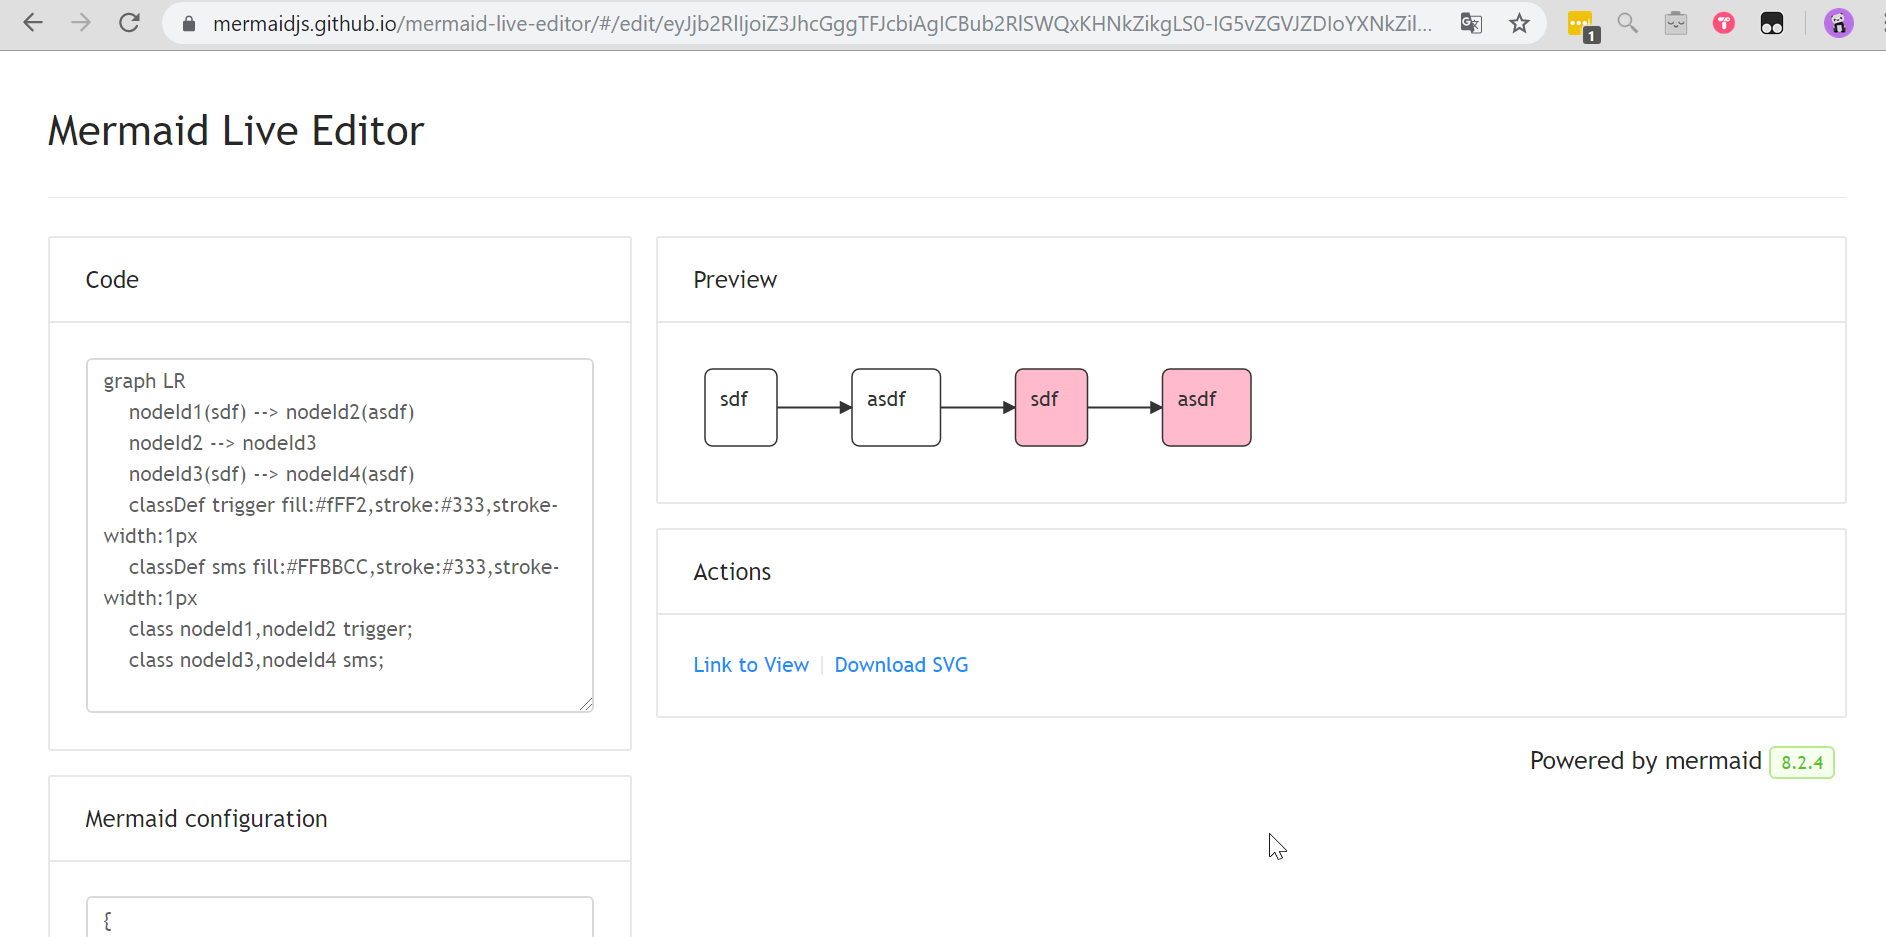
Task: Open the diagram with Link to View
Action: tap(751, 664)
